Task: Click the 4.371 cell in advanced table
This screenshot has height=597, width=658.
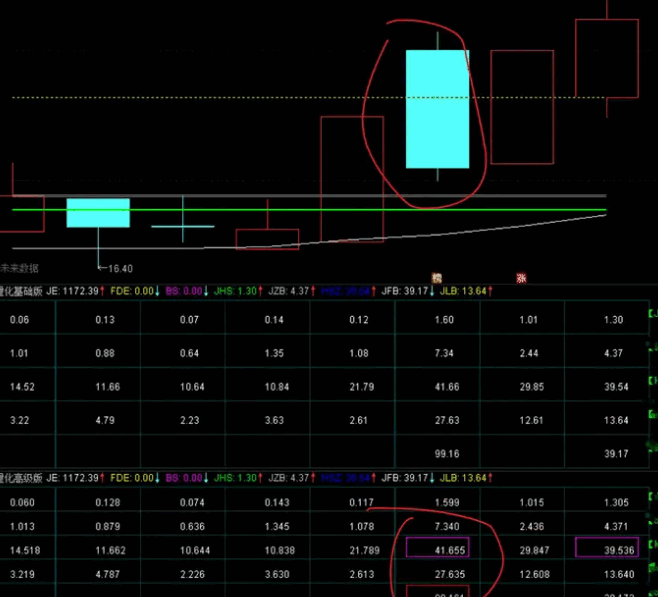Action: click(x=616, y=527)
